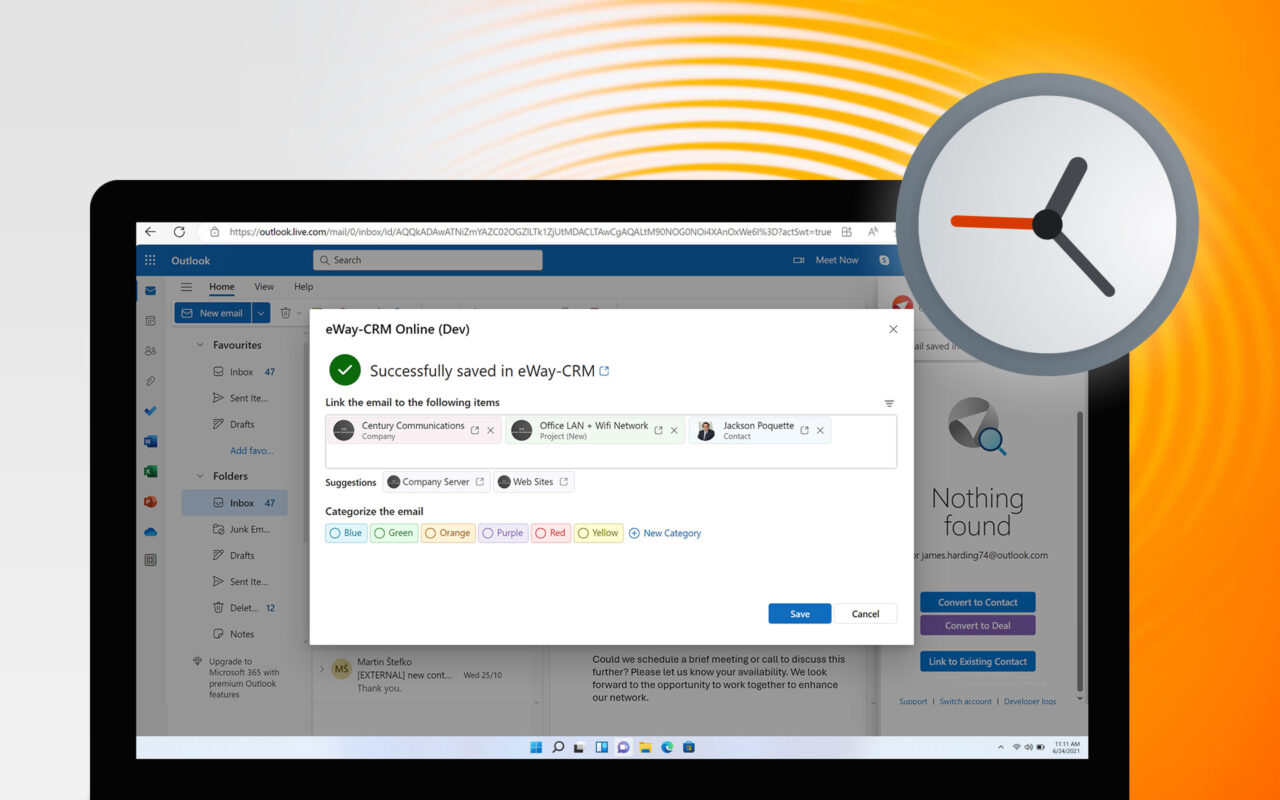
Task: Remove the Century Communications link
Action: [x=490, y=431]
